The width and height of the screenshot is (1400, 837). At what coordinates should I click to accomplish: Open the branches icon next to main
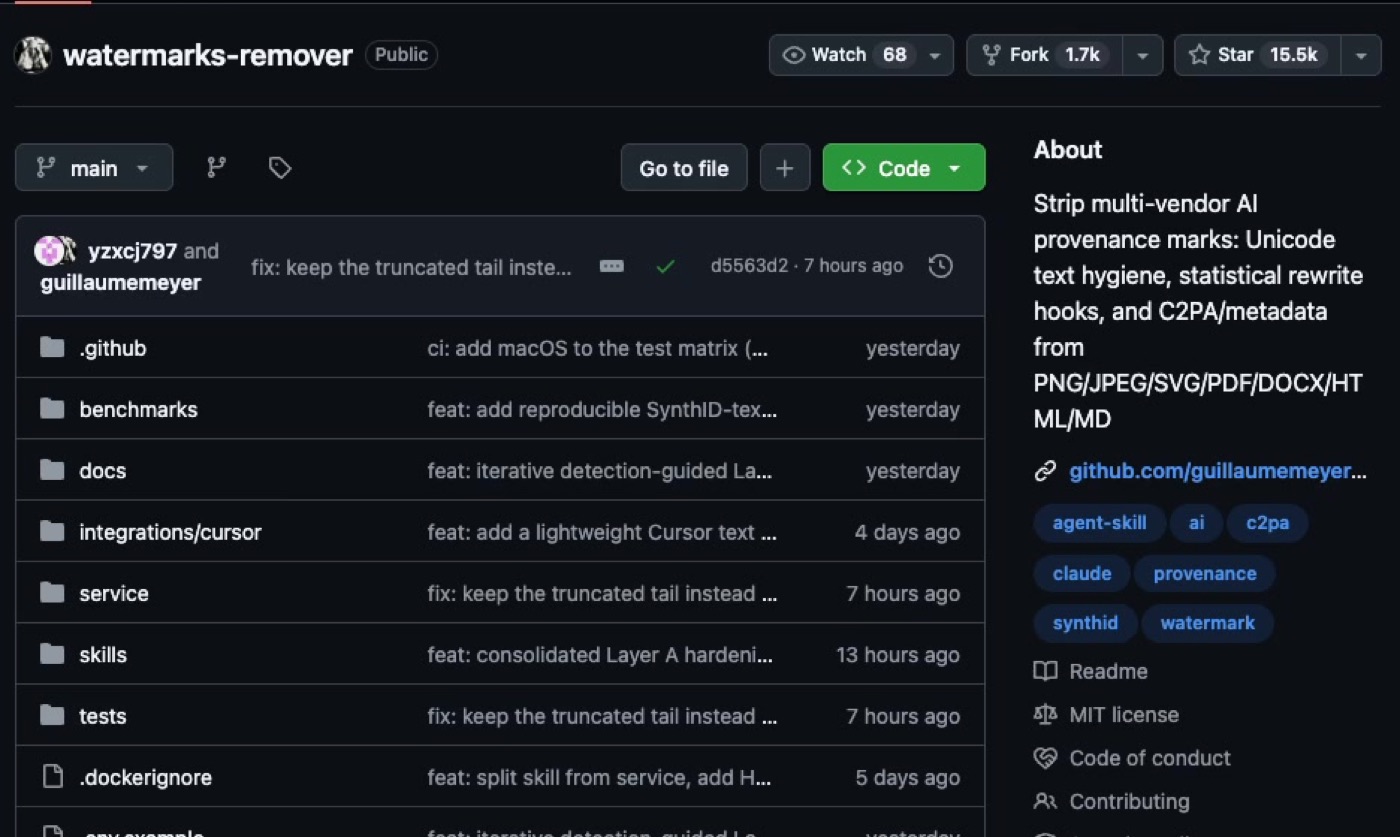[216, 168]
